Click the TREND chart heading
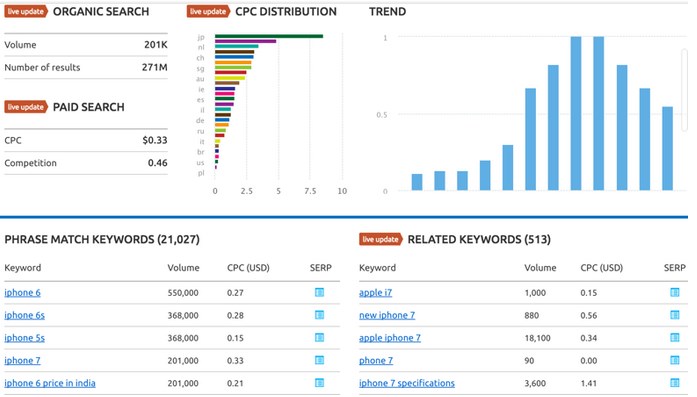Viewport: 697px width, 397px height. pos(387,12)
